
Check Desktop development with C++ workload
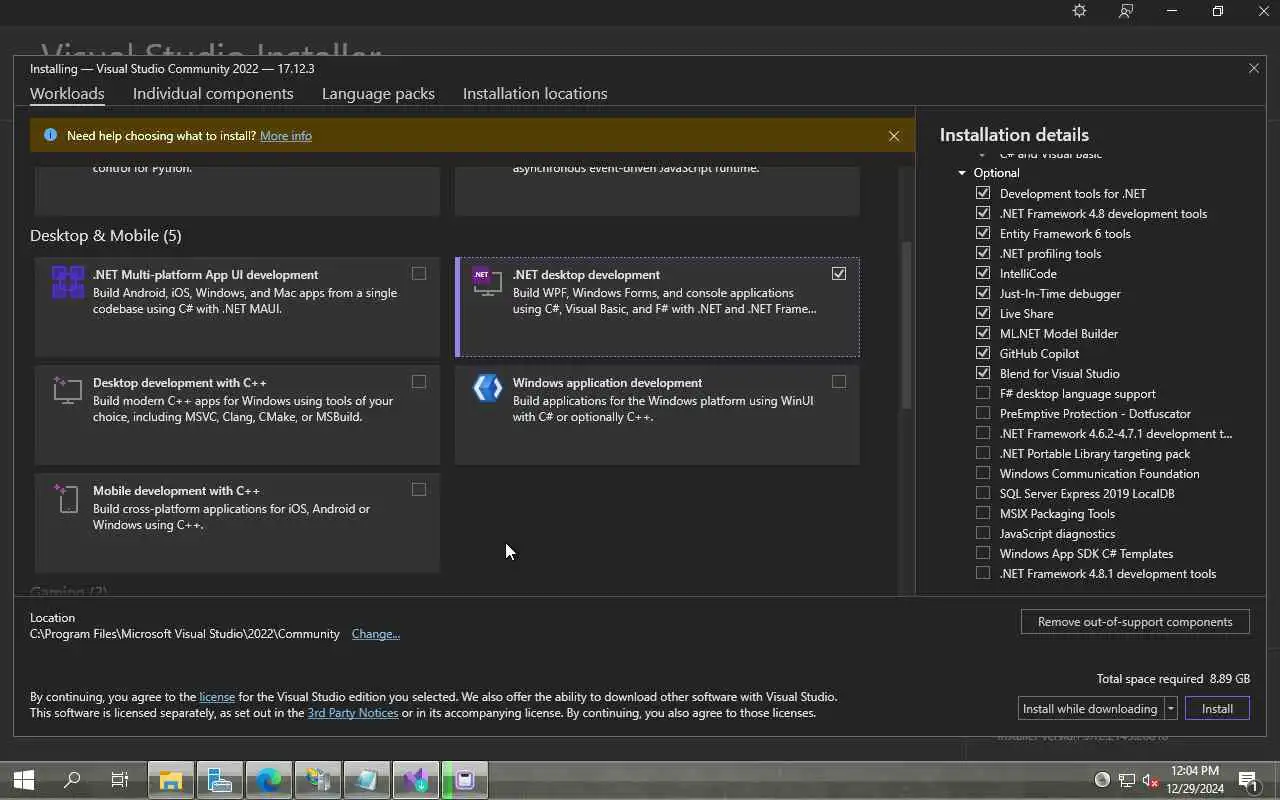pos(419,382)
